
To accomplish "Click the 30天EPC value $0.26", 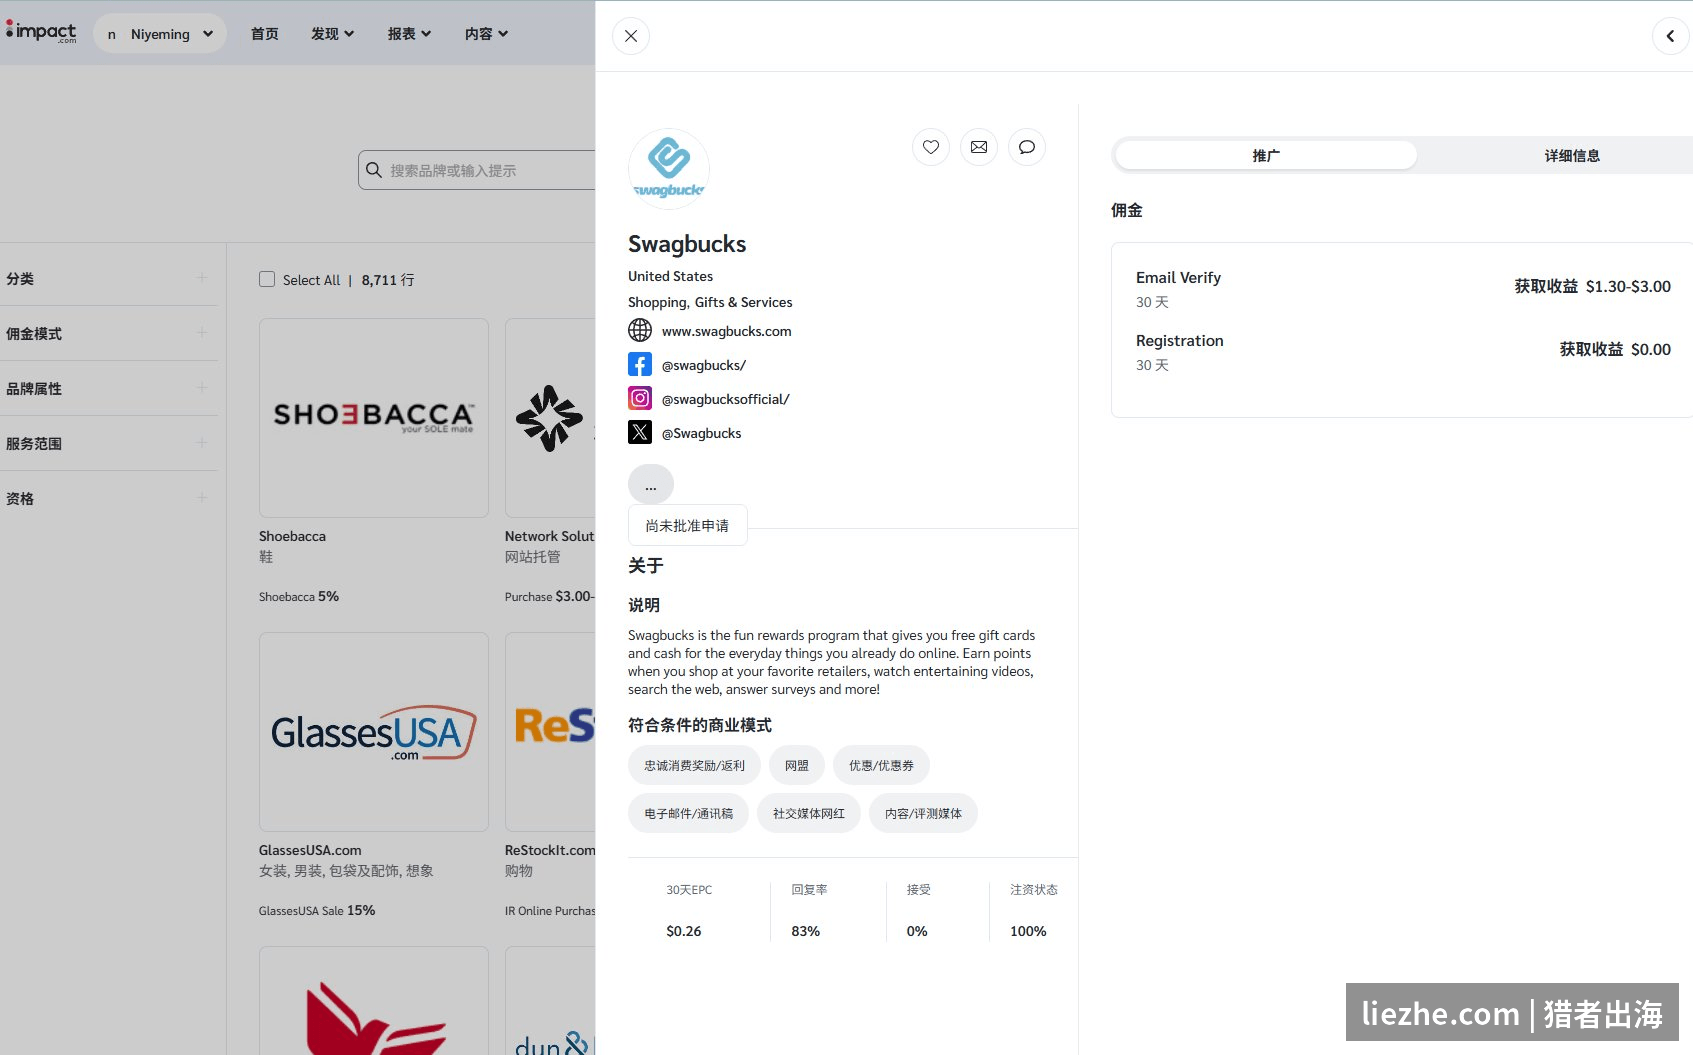I will (684, 931).
